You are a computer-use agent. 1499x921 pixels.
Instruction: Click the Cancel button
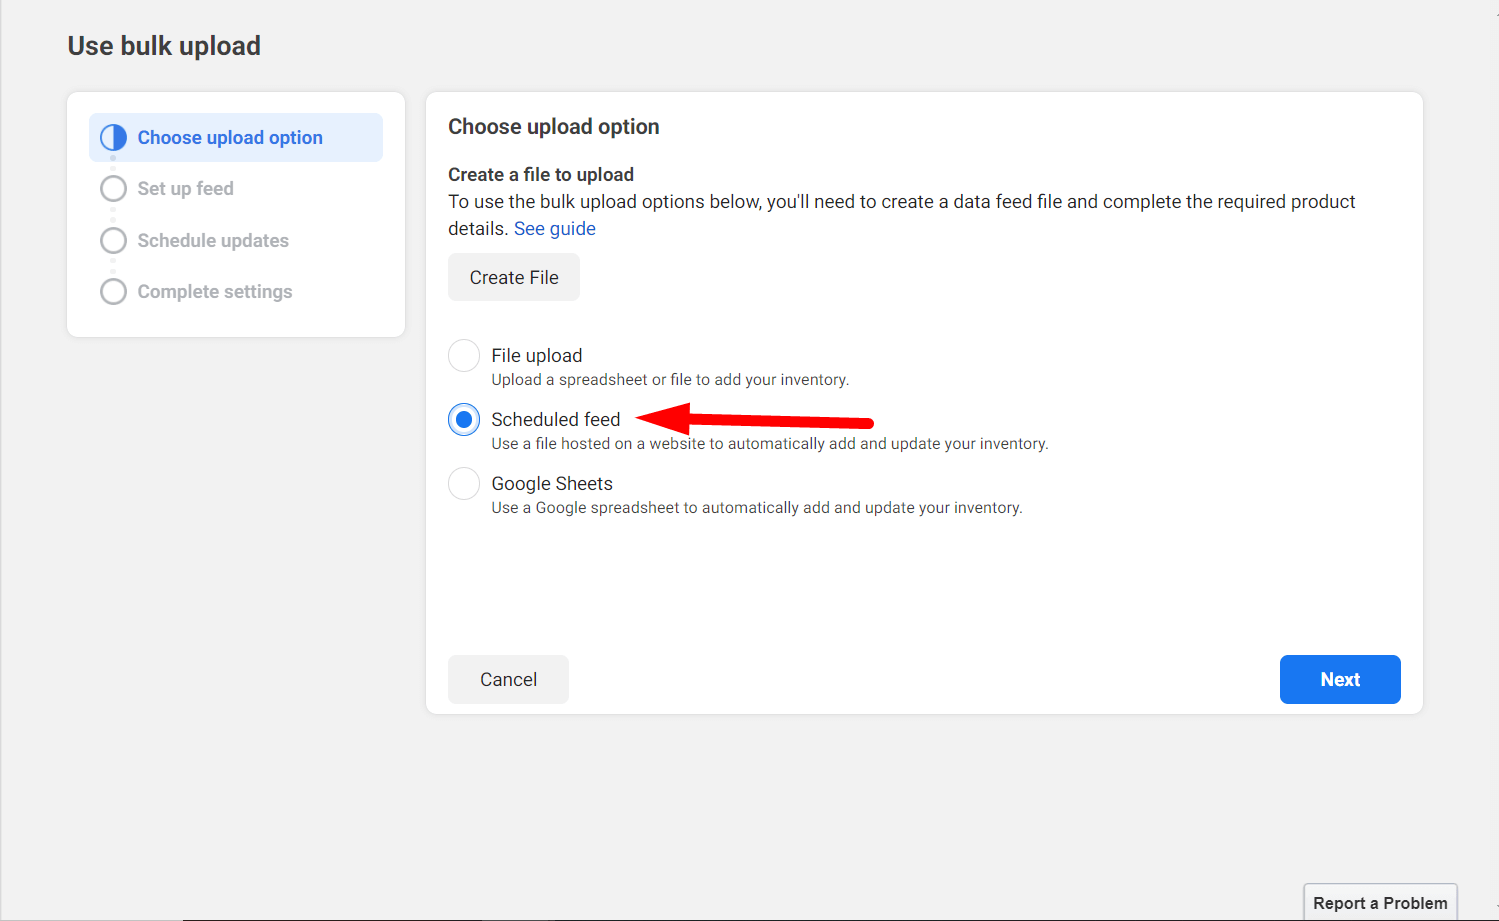508,679
